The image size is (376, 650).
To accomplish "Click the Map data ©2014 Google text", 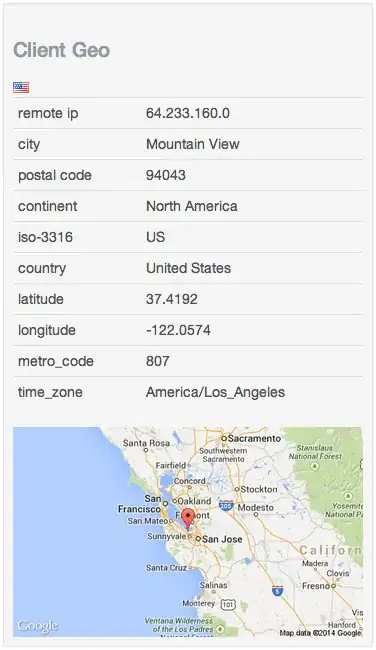I will (x=320, y=633).
